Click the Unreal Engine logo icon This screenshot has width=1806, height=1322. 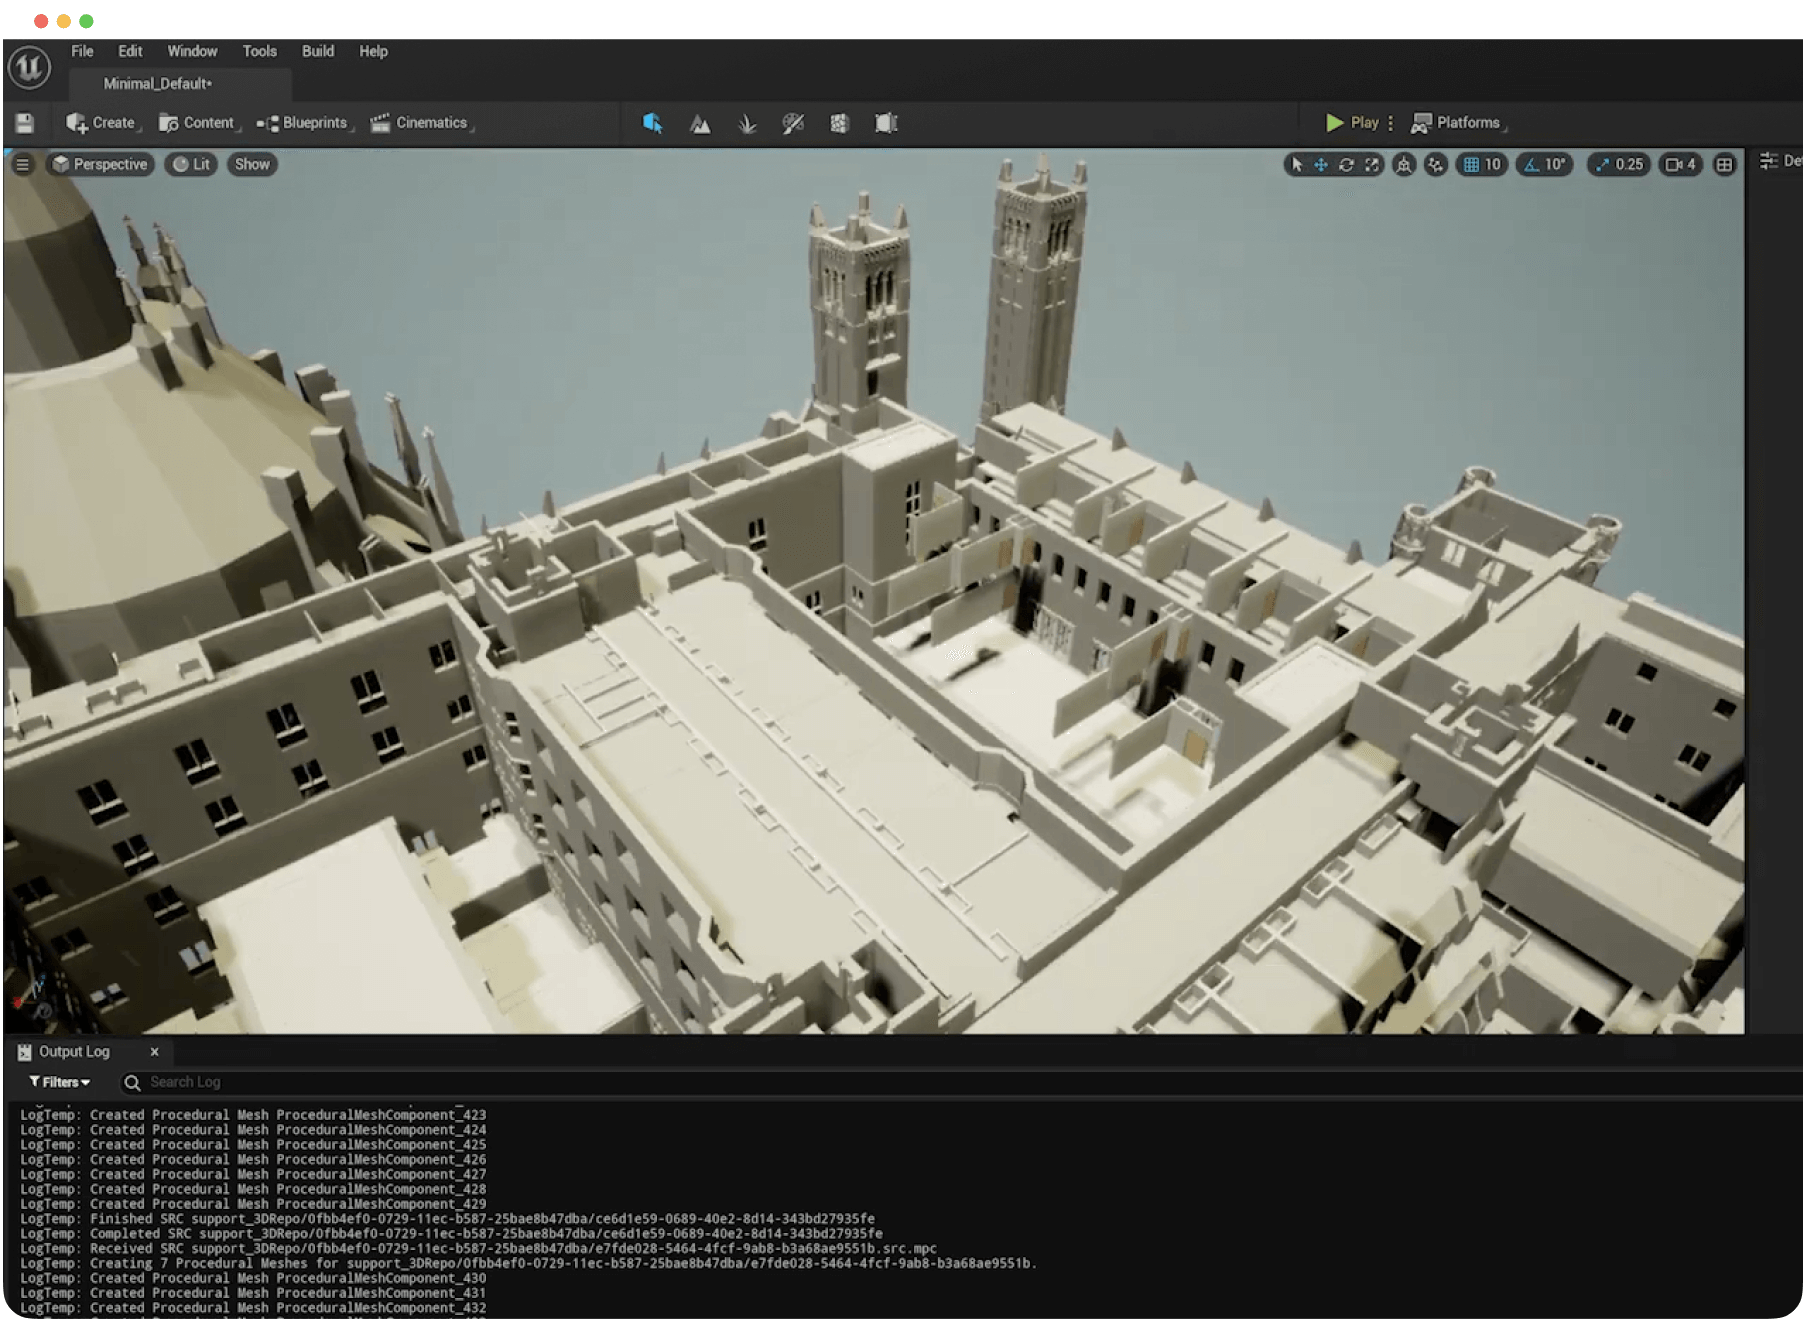pos(29,67)
